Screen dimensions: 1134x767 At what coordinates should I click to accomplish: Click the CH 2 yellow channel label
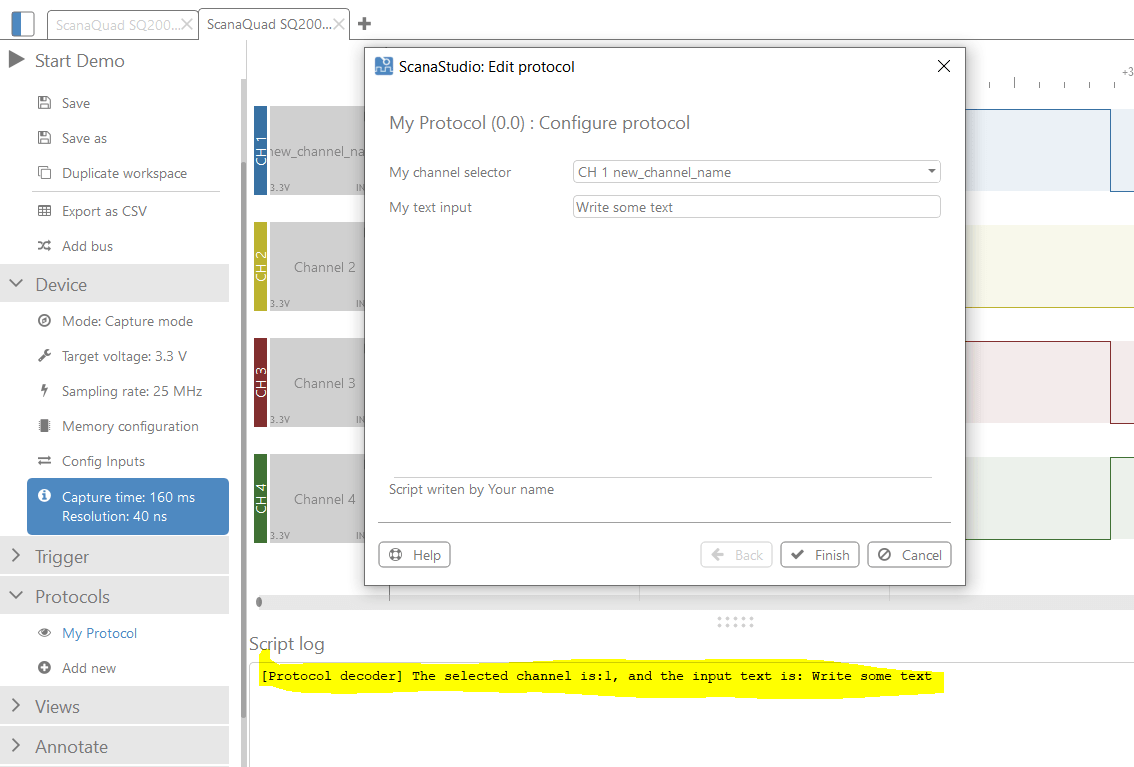pyautogui.click(x=261, y=267)
